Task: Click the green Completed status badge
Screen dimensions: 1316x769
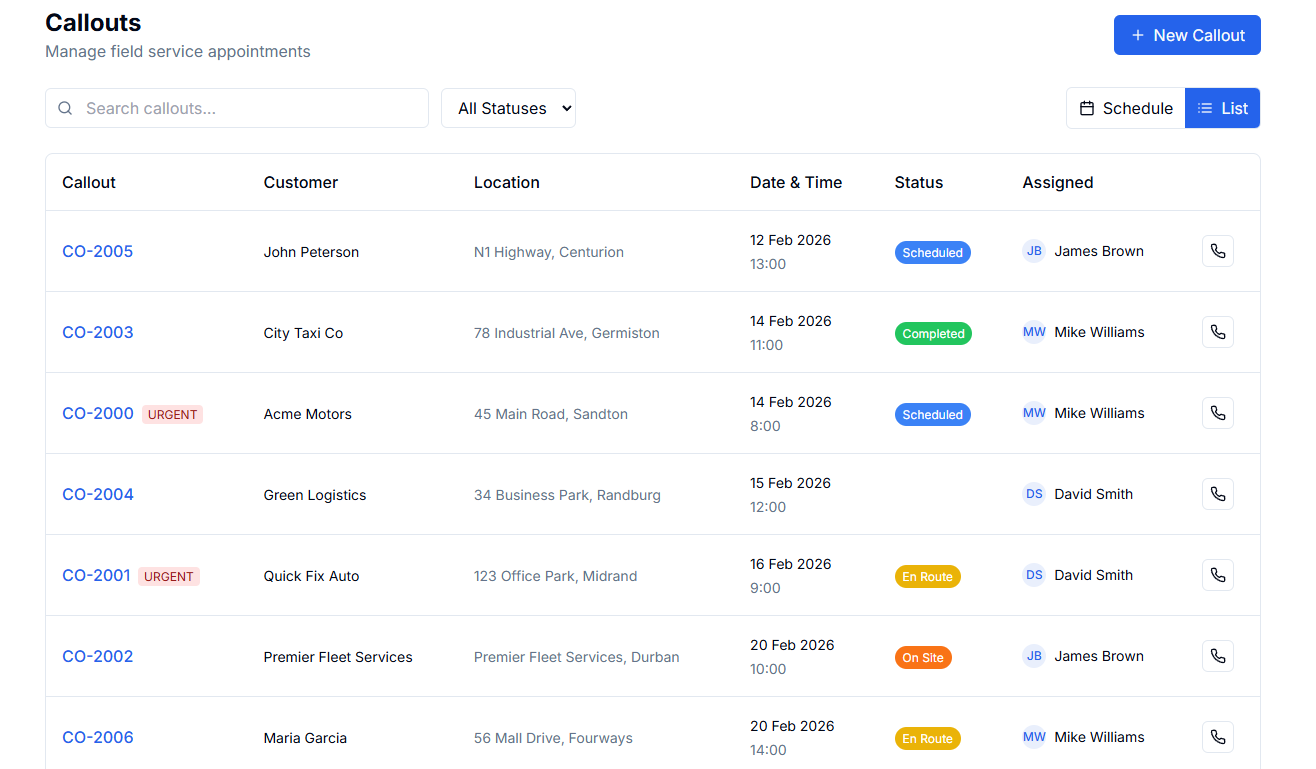Action: click(932, 334)
